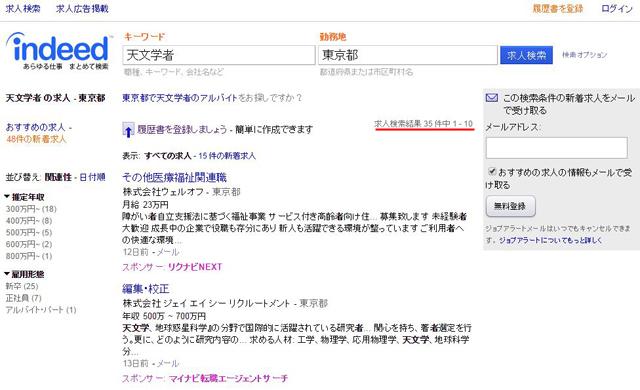
Task: Toggle the おすすめの求人の情報もメール checkbox
Action: pyautogui.click(x=492, y=171)
